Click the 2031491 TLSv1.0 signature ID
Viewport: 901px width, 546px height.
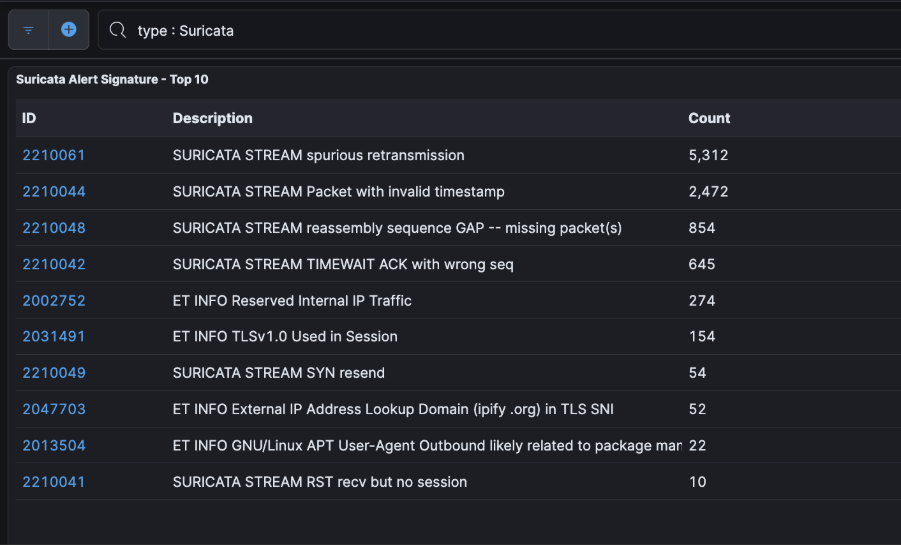click(54, 336)
